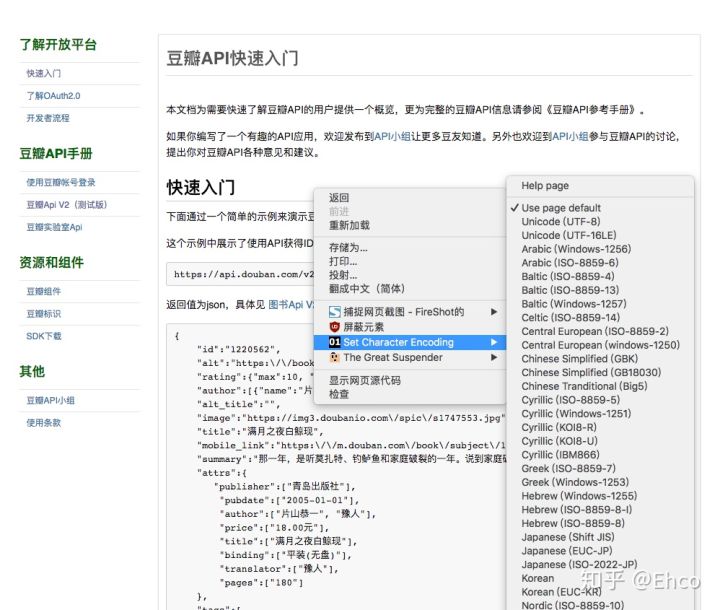Choose 翻成中文（简体）menu entry
Image resolution: width=720 pixels, height=610 pixels.
pos(367,289)
